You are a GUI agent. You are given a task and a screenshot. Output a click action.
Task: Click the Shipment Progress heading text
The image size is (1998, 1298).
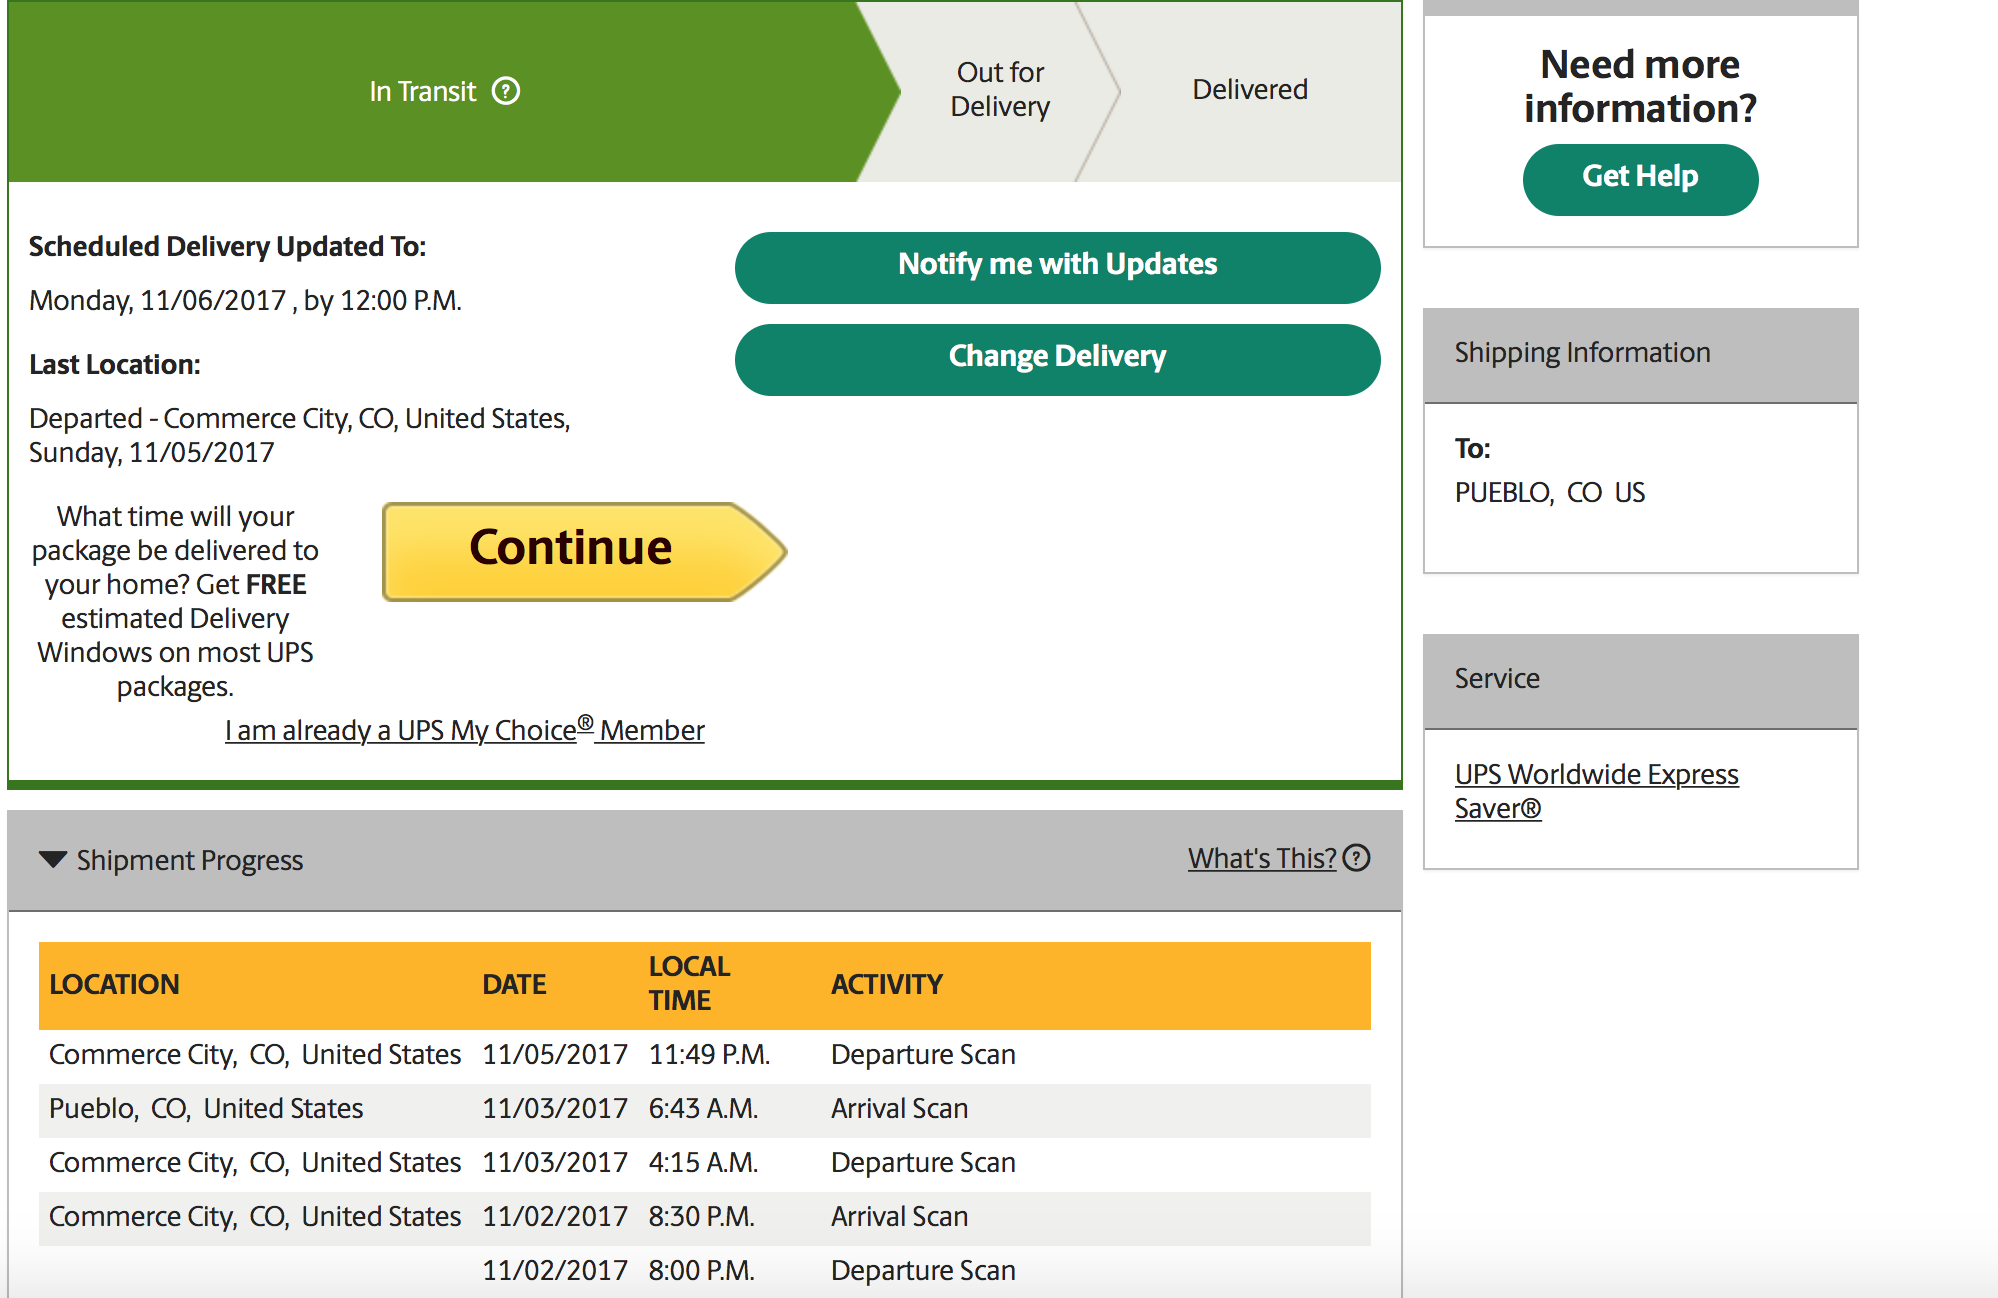(x=189, y=860)
